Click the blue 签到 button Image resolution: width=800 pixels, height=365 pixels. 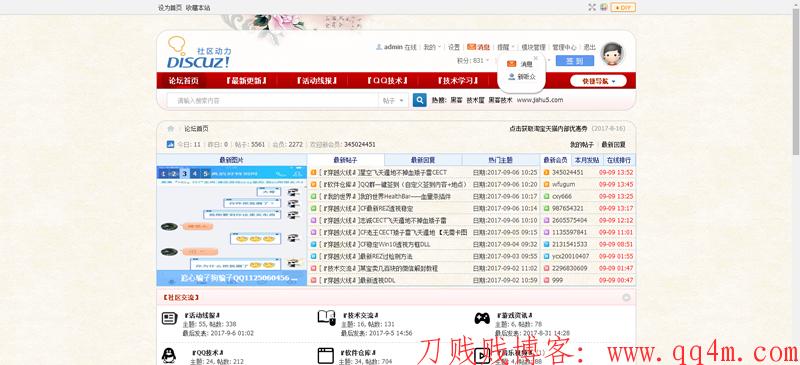pyautogui.click(x=574, y=61)
